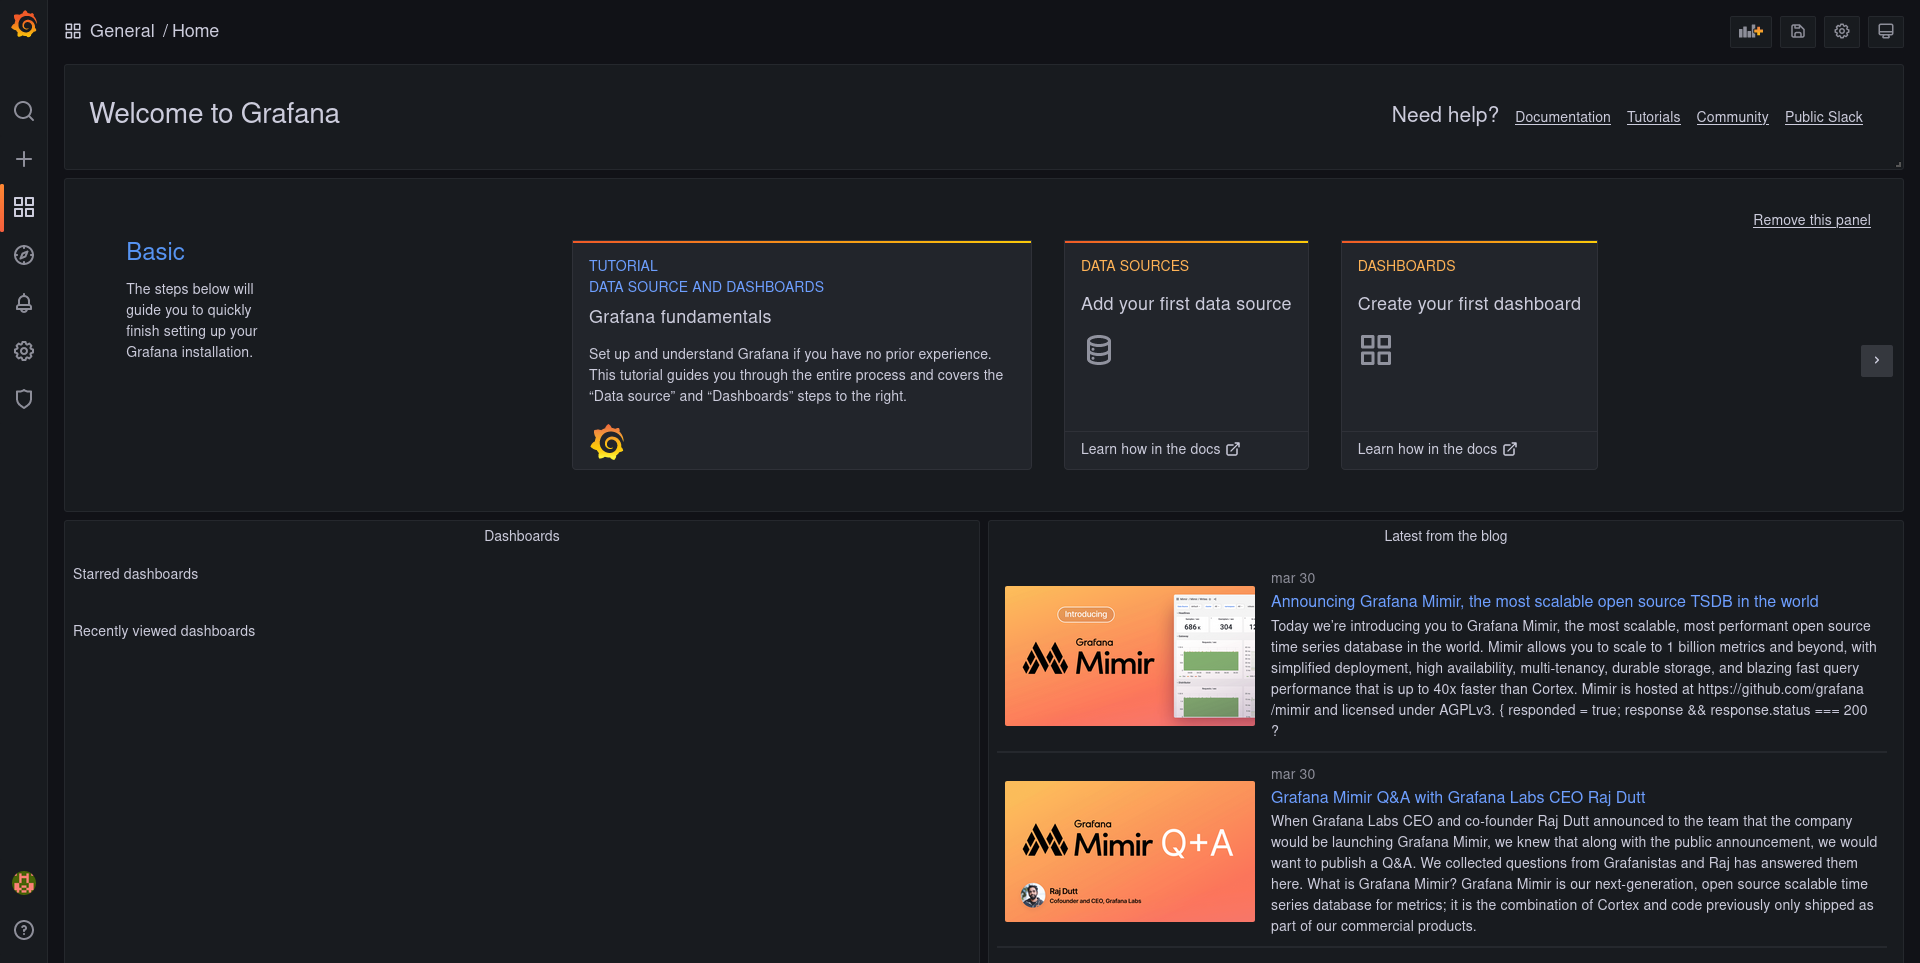Viewport: 1920px width, 963px height.
Task: Open the Help question mark icon
Action: [x=24, y=930]
